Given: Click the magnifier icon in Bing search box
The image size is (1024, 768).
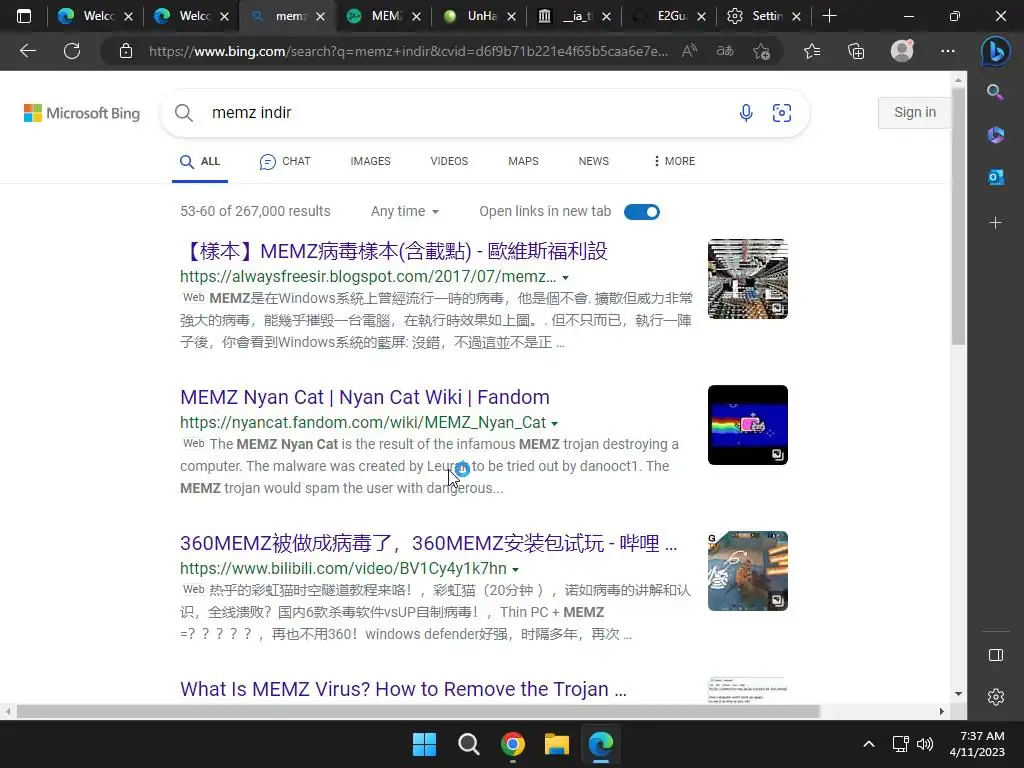Looking at the screenshot, I should tap(184, 113).
